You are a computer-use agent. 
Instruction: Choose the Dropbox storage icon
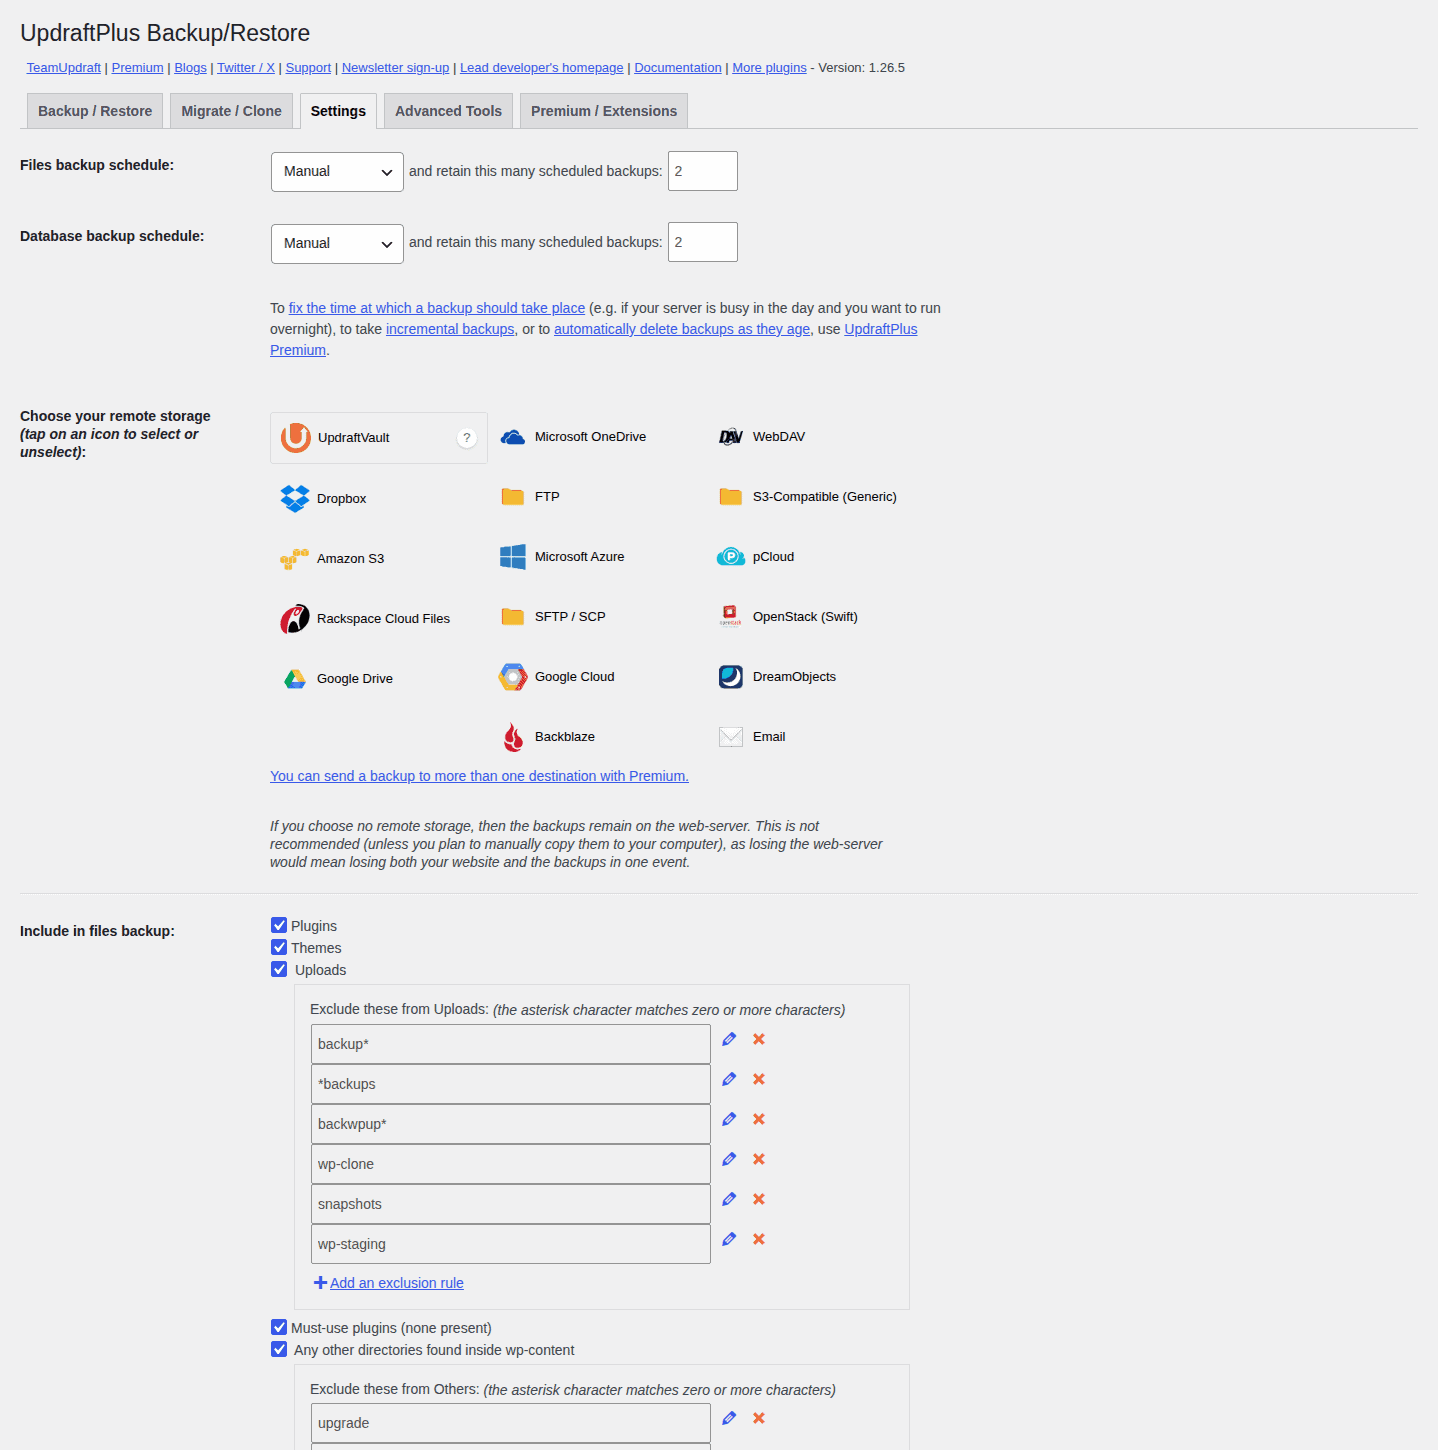295,498
